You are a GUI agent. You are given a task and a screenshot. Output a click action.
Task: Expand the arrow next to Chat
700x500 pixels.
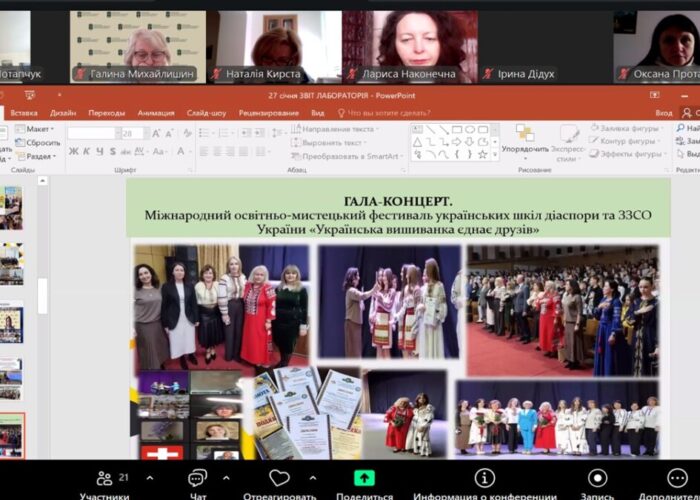(x=225, y=478)
